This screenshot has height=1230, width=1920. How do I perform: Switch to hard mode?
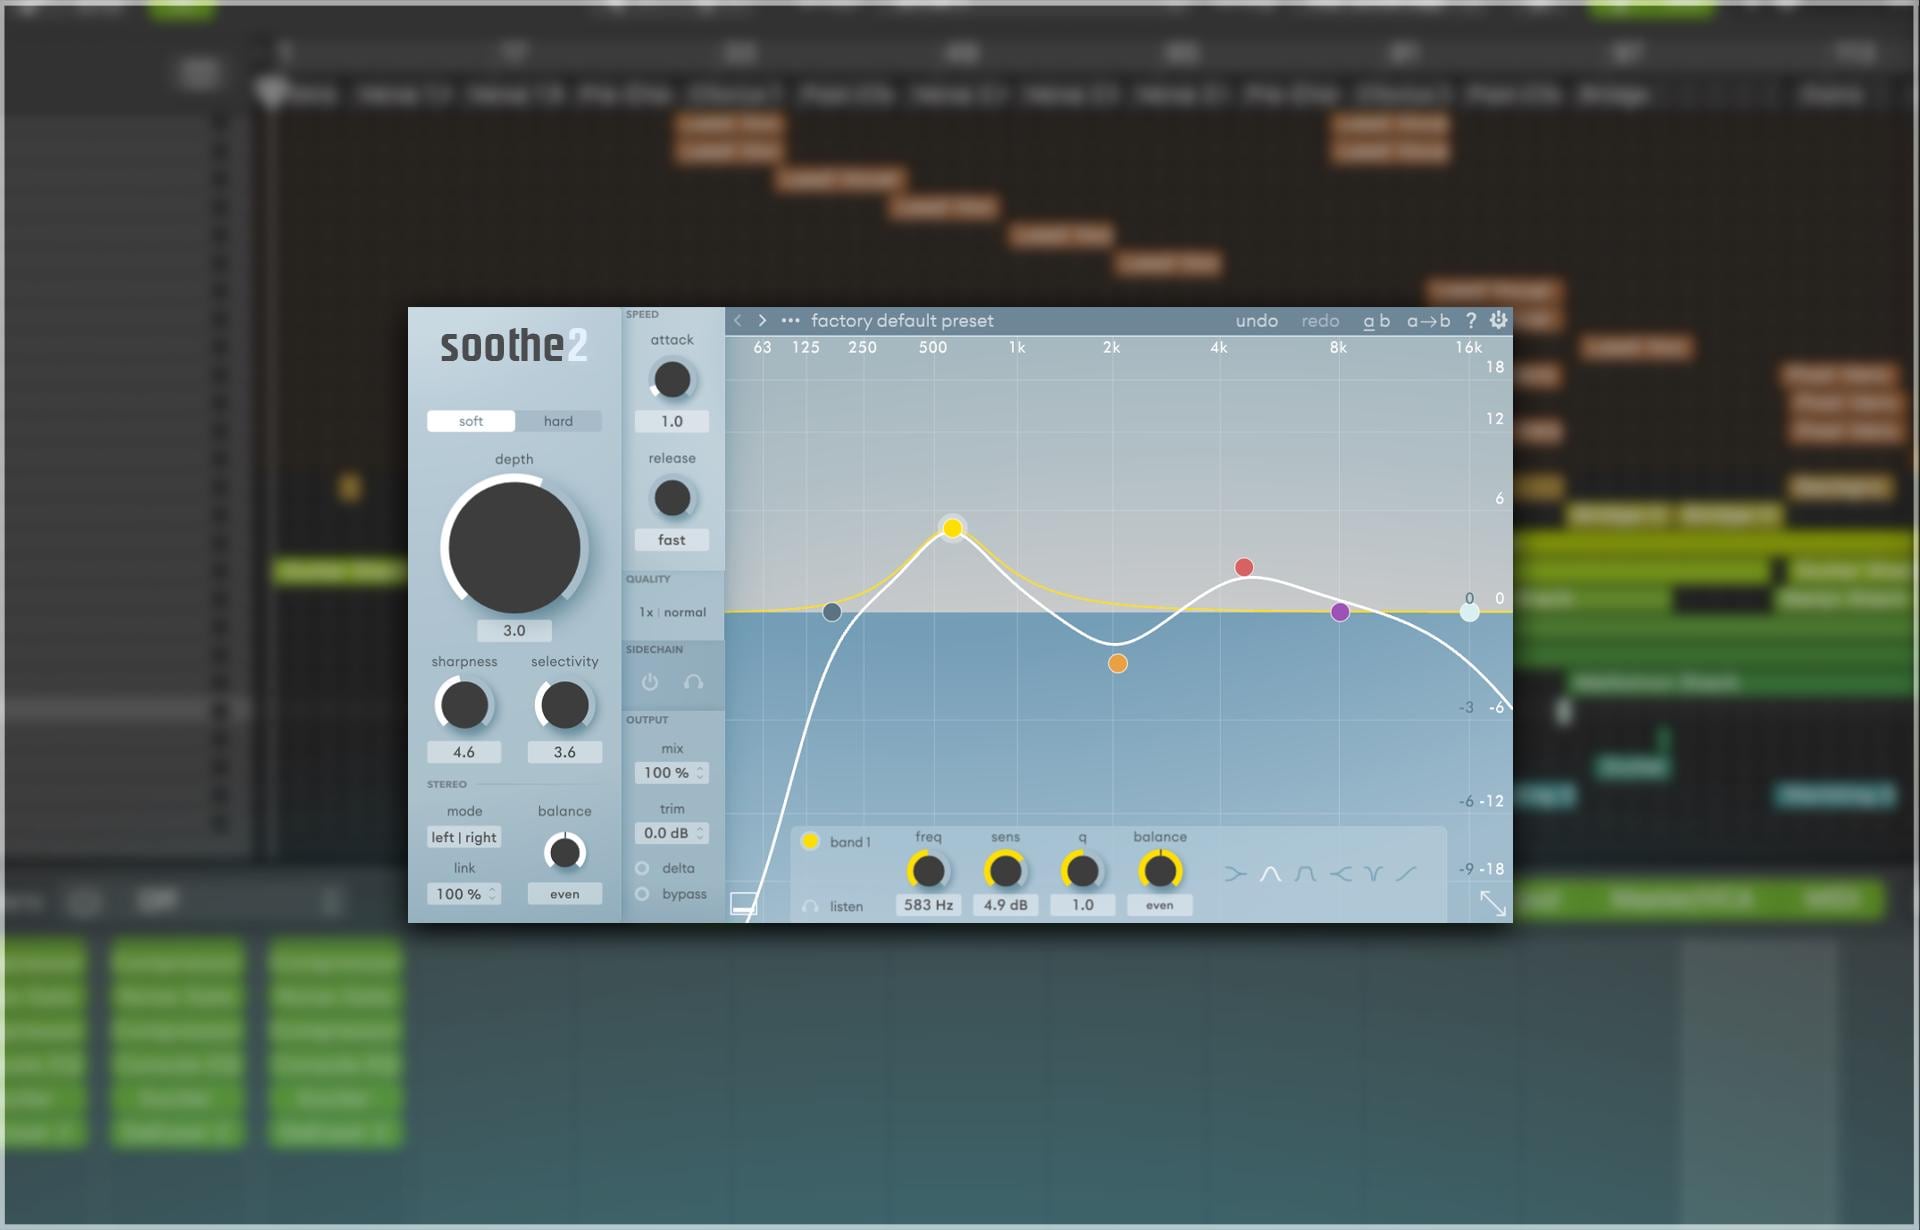point(558,421)
